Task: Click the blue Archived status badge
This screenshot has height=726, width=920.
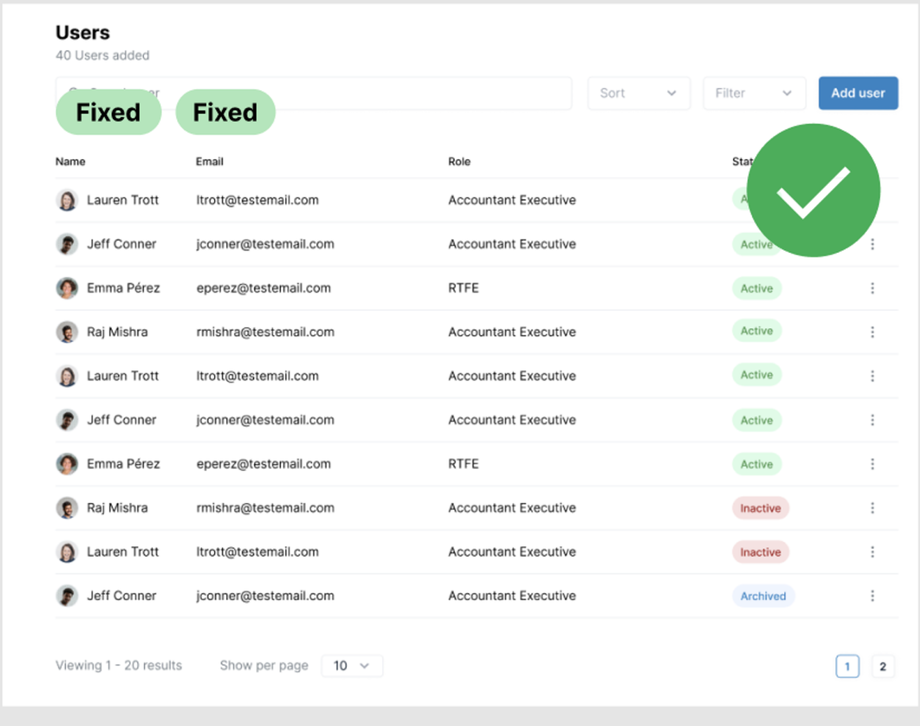Action: tap(763, 596)
